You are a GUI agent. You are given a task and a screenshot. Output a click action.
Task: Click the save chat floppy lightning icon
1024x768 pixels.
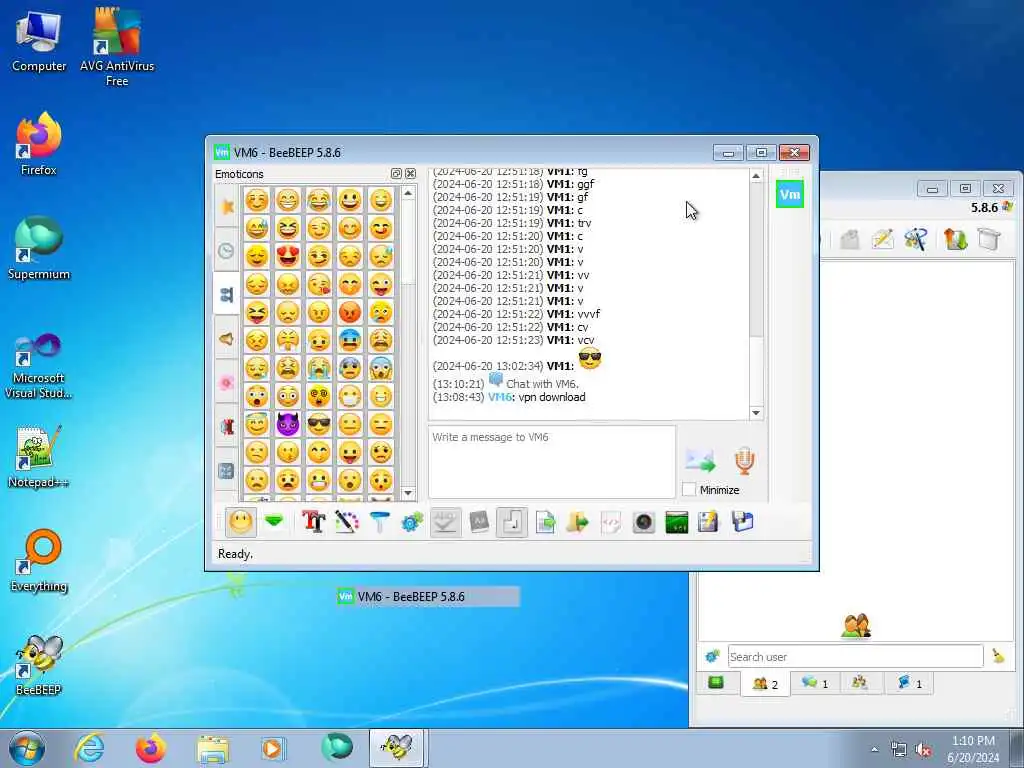(709, 522)
